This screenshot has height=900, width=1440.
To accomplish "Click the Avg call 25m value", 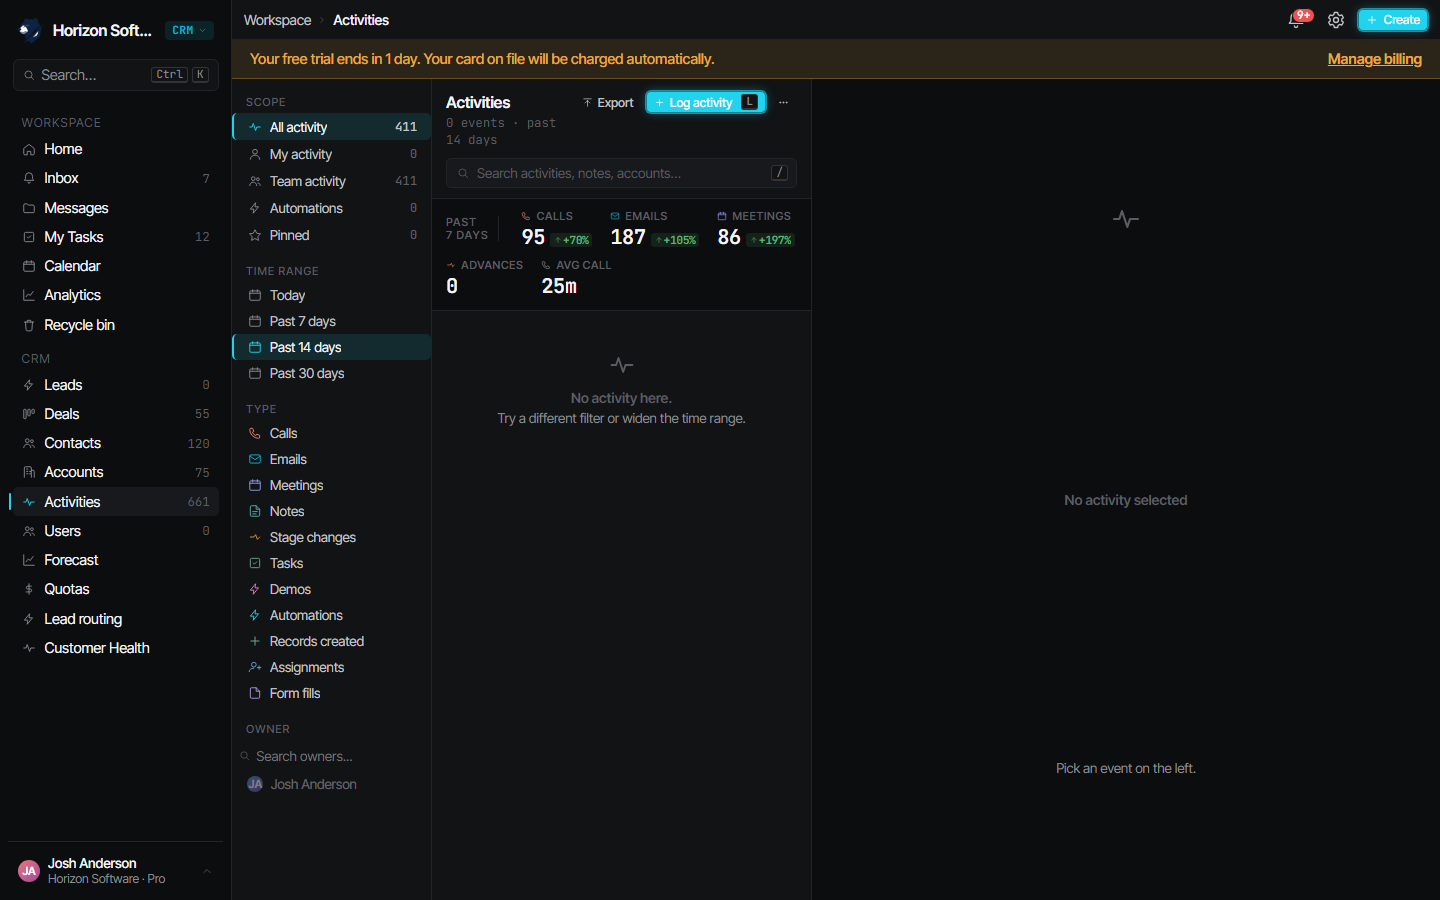I will click(559, 286).
